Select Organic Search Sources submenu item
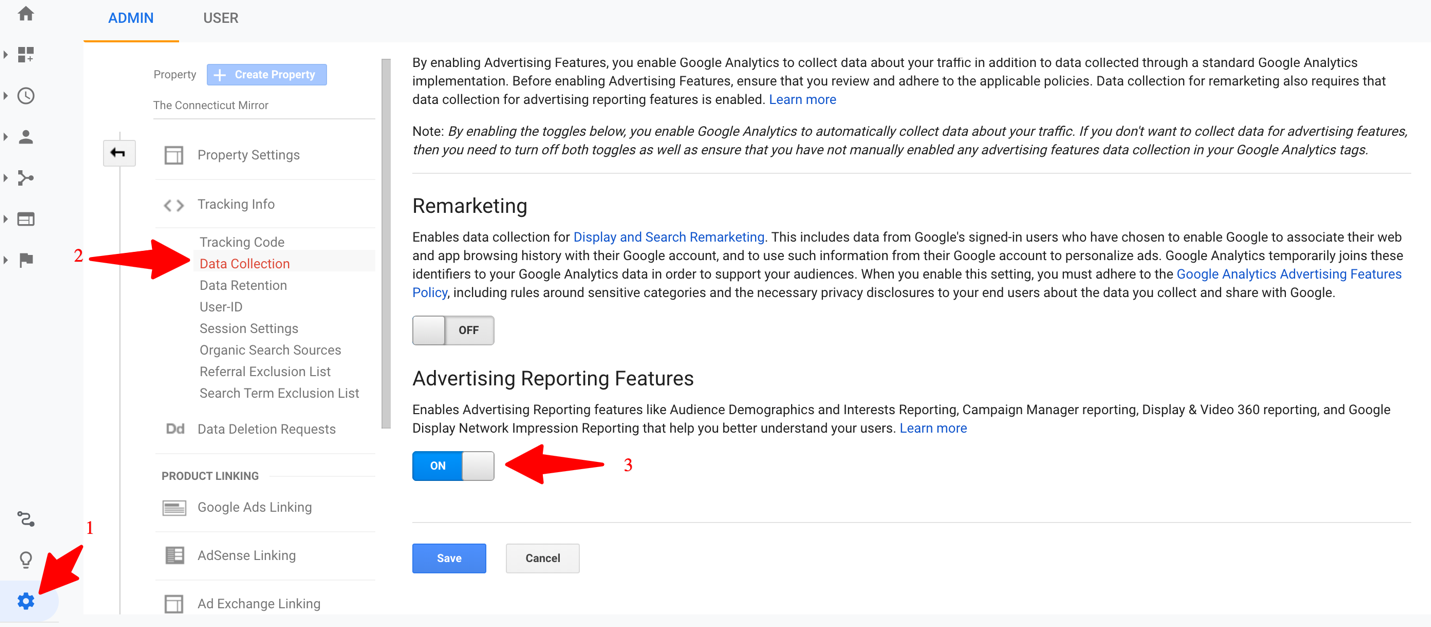Screen dimensions: 1431x627 click(x=270, y=350)
